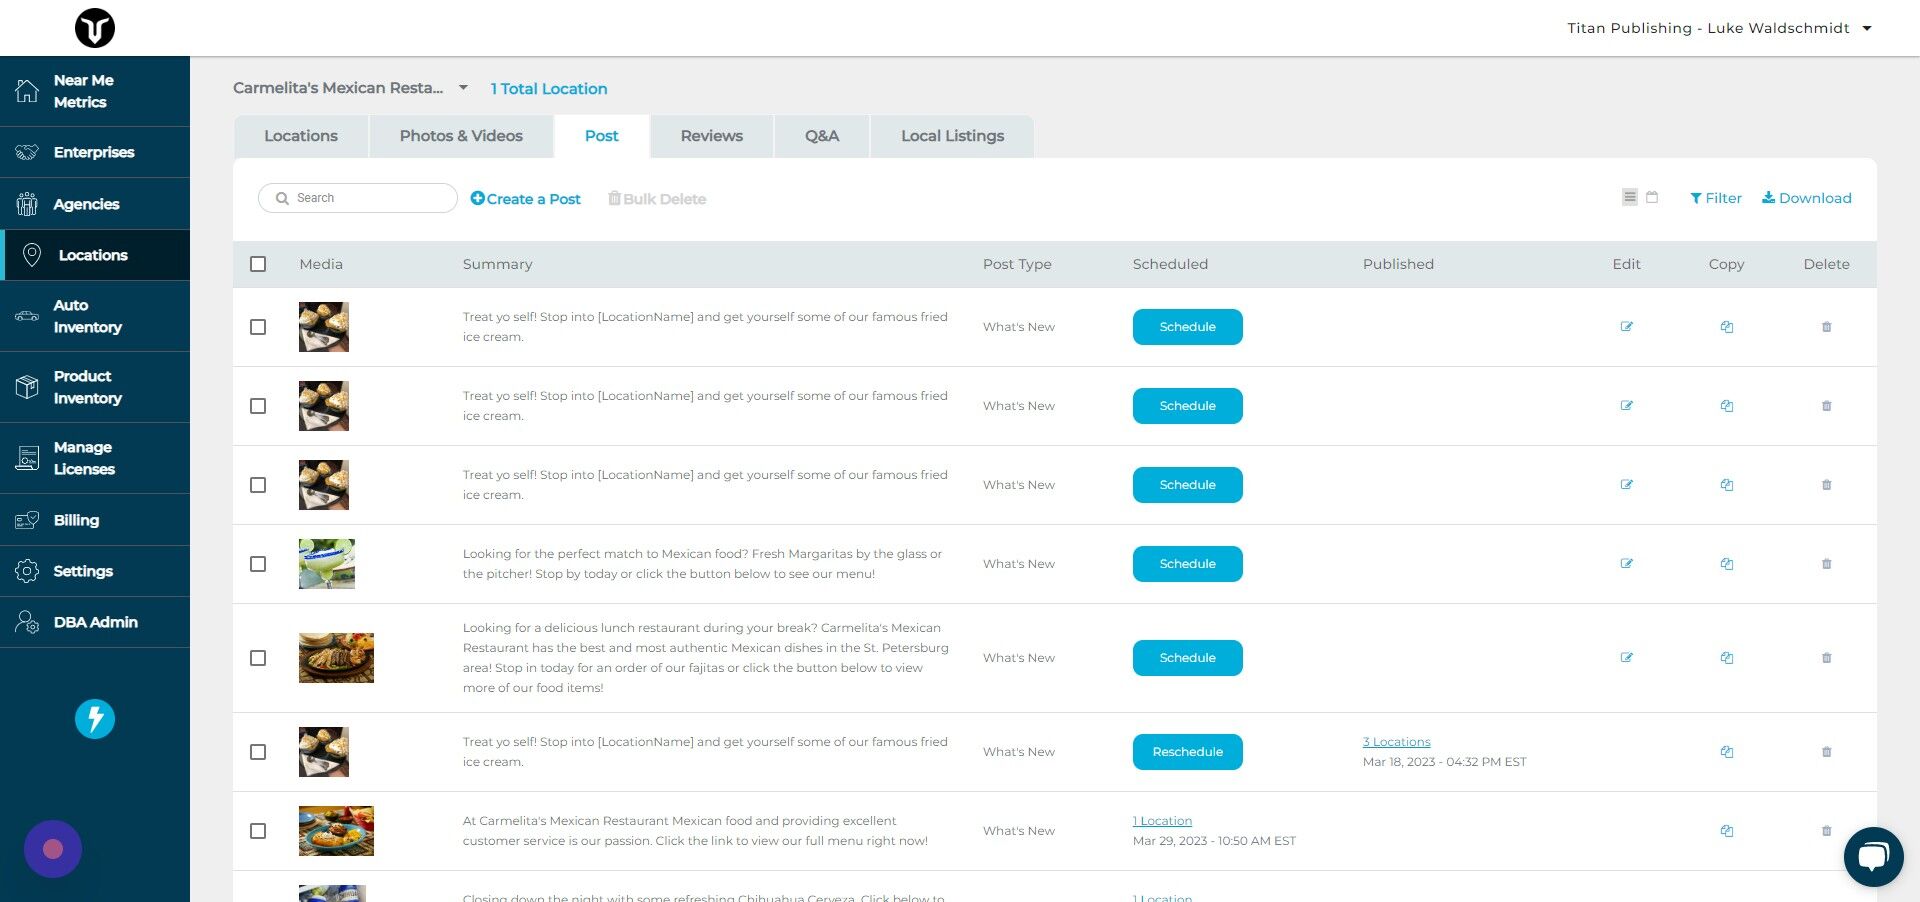Delete the lunch restaurant fajitas post
This screenshot has height=902, width=1920.
click(1827, 658)
